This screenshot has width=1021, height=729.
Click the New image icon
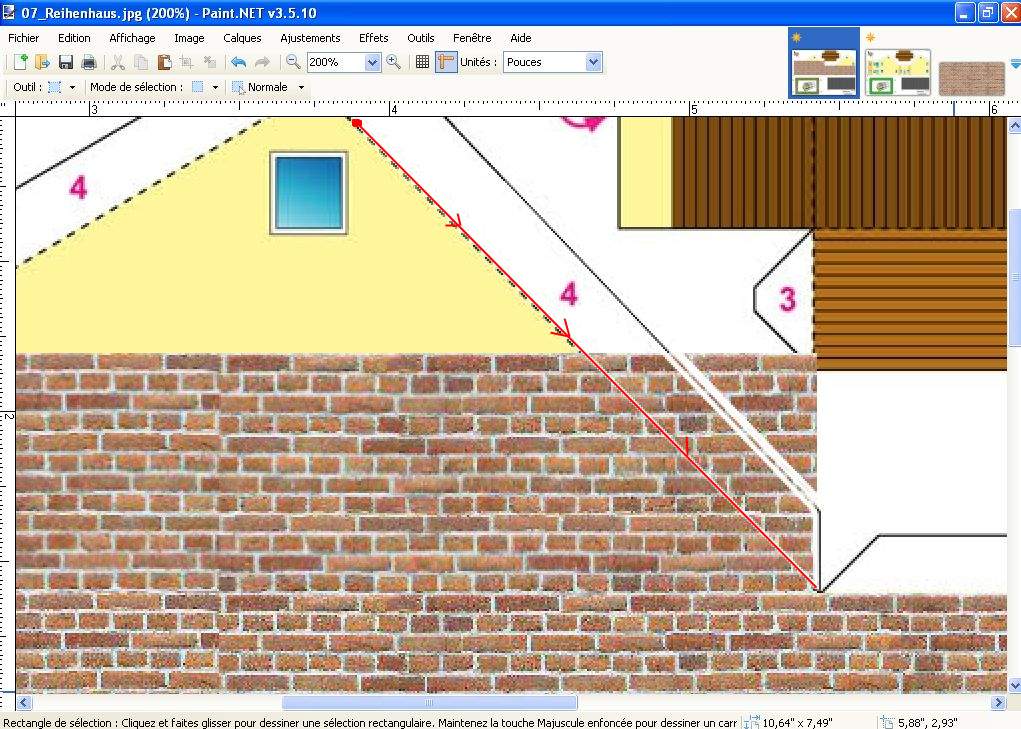coord(20,62)
